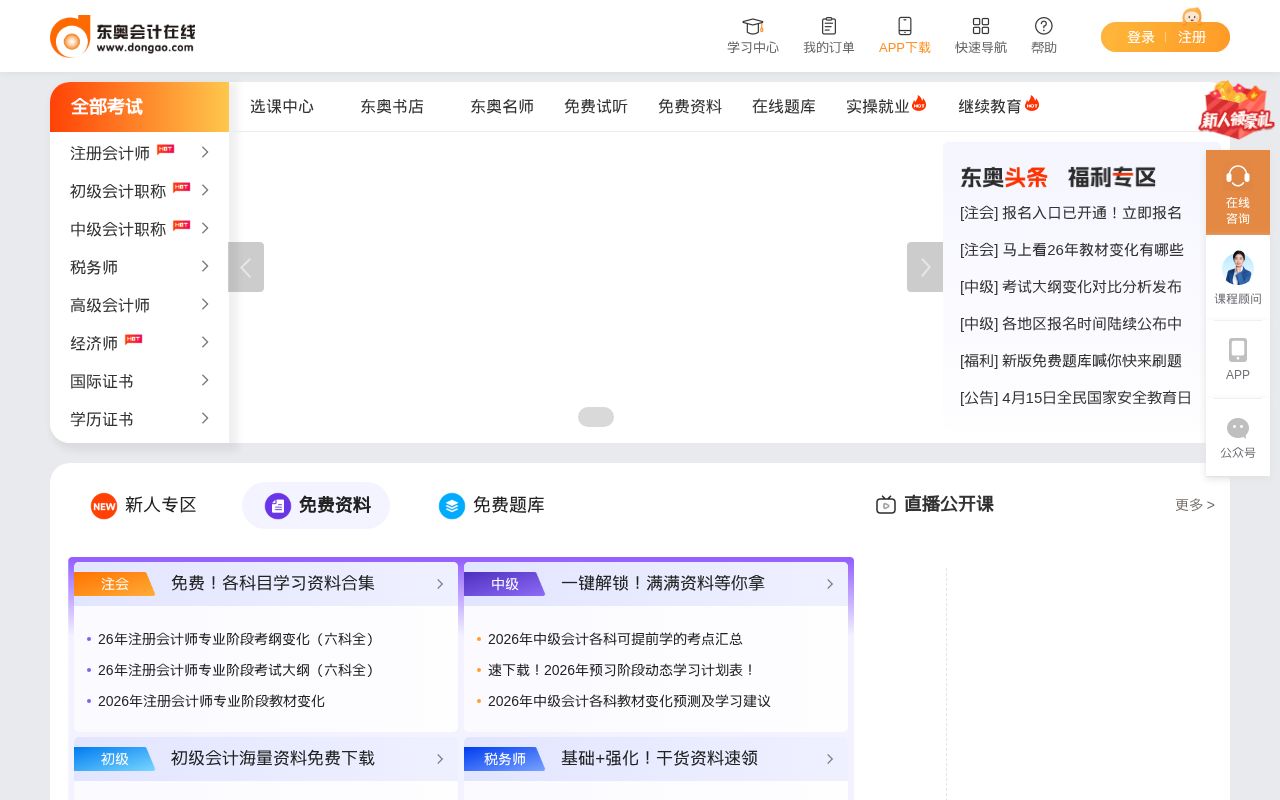1280x800 pixels.
Task: Click the carousel right arrow
Action: pos(925,267)
